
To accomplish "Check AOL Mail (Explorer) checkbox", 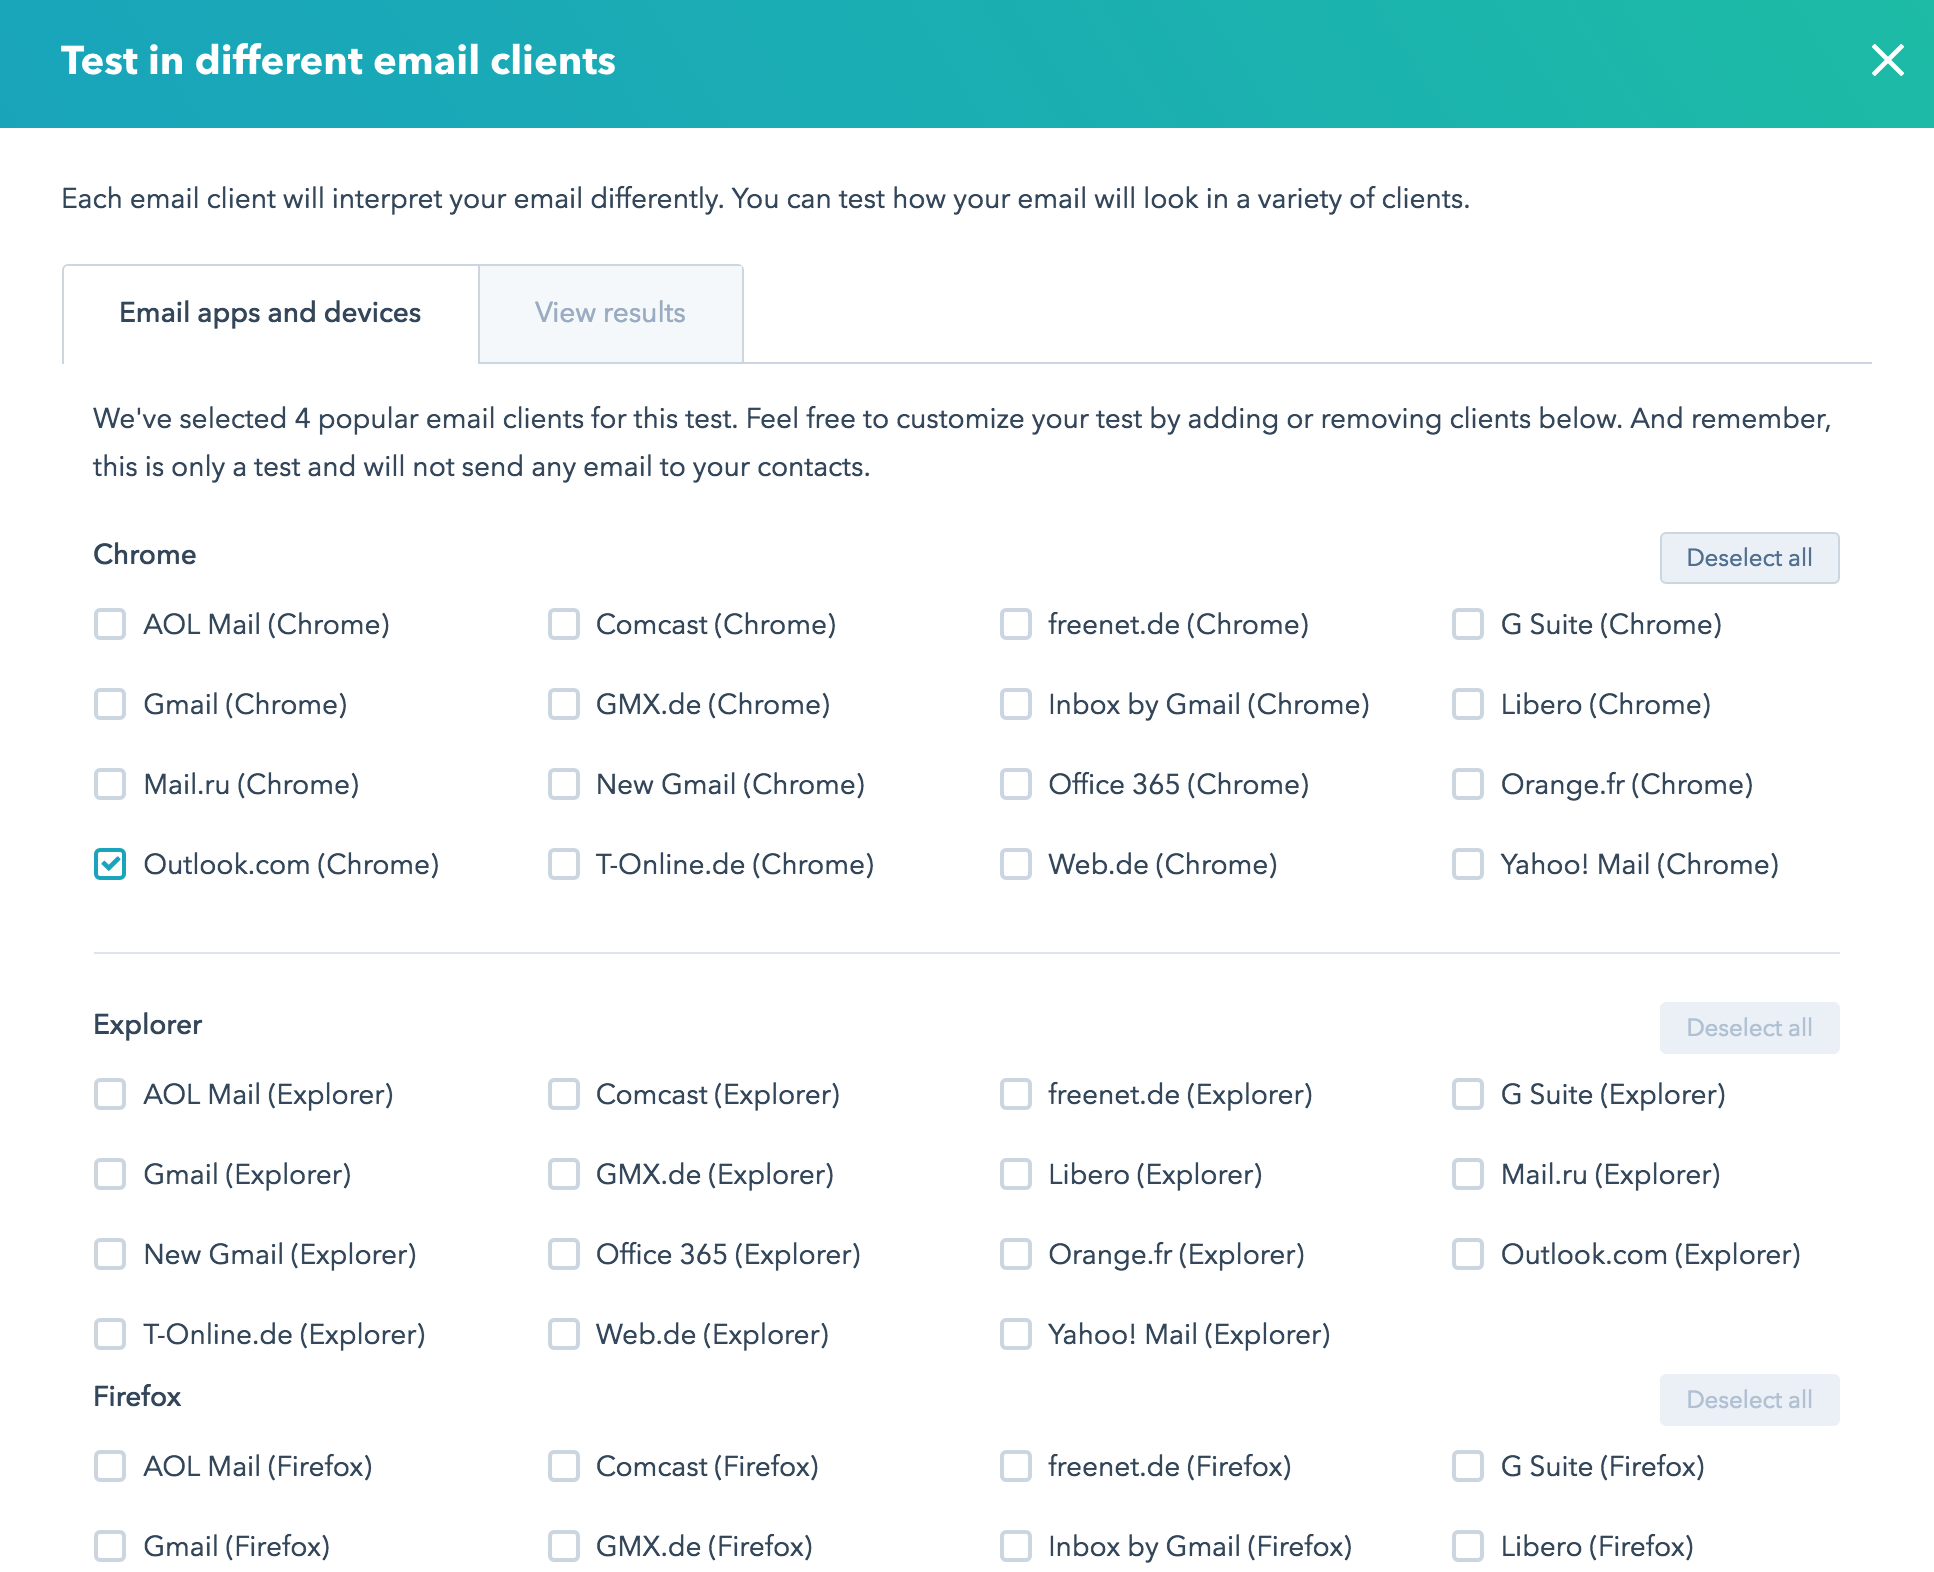I will (x=110, y=1094).
